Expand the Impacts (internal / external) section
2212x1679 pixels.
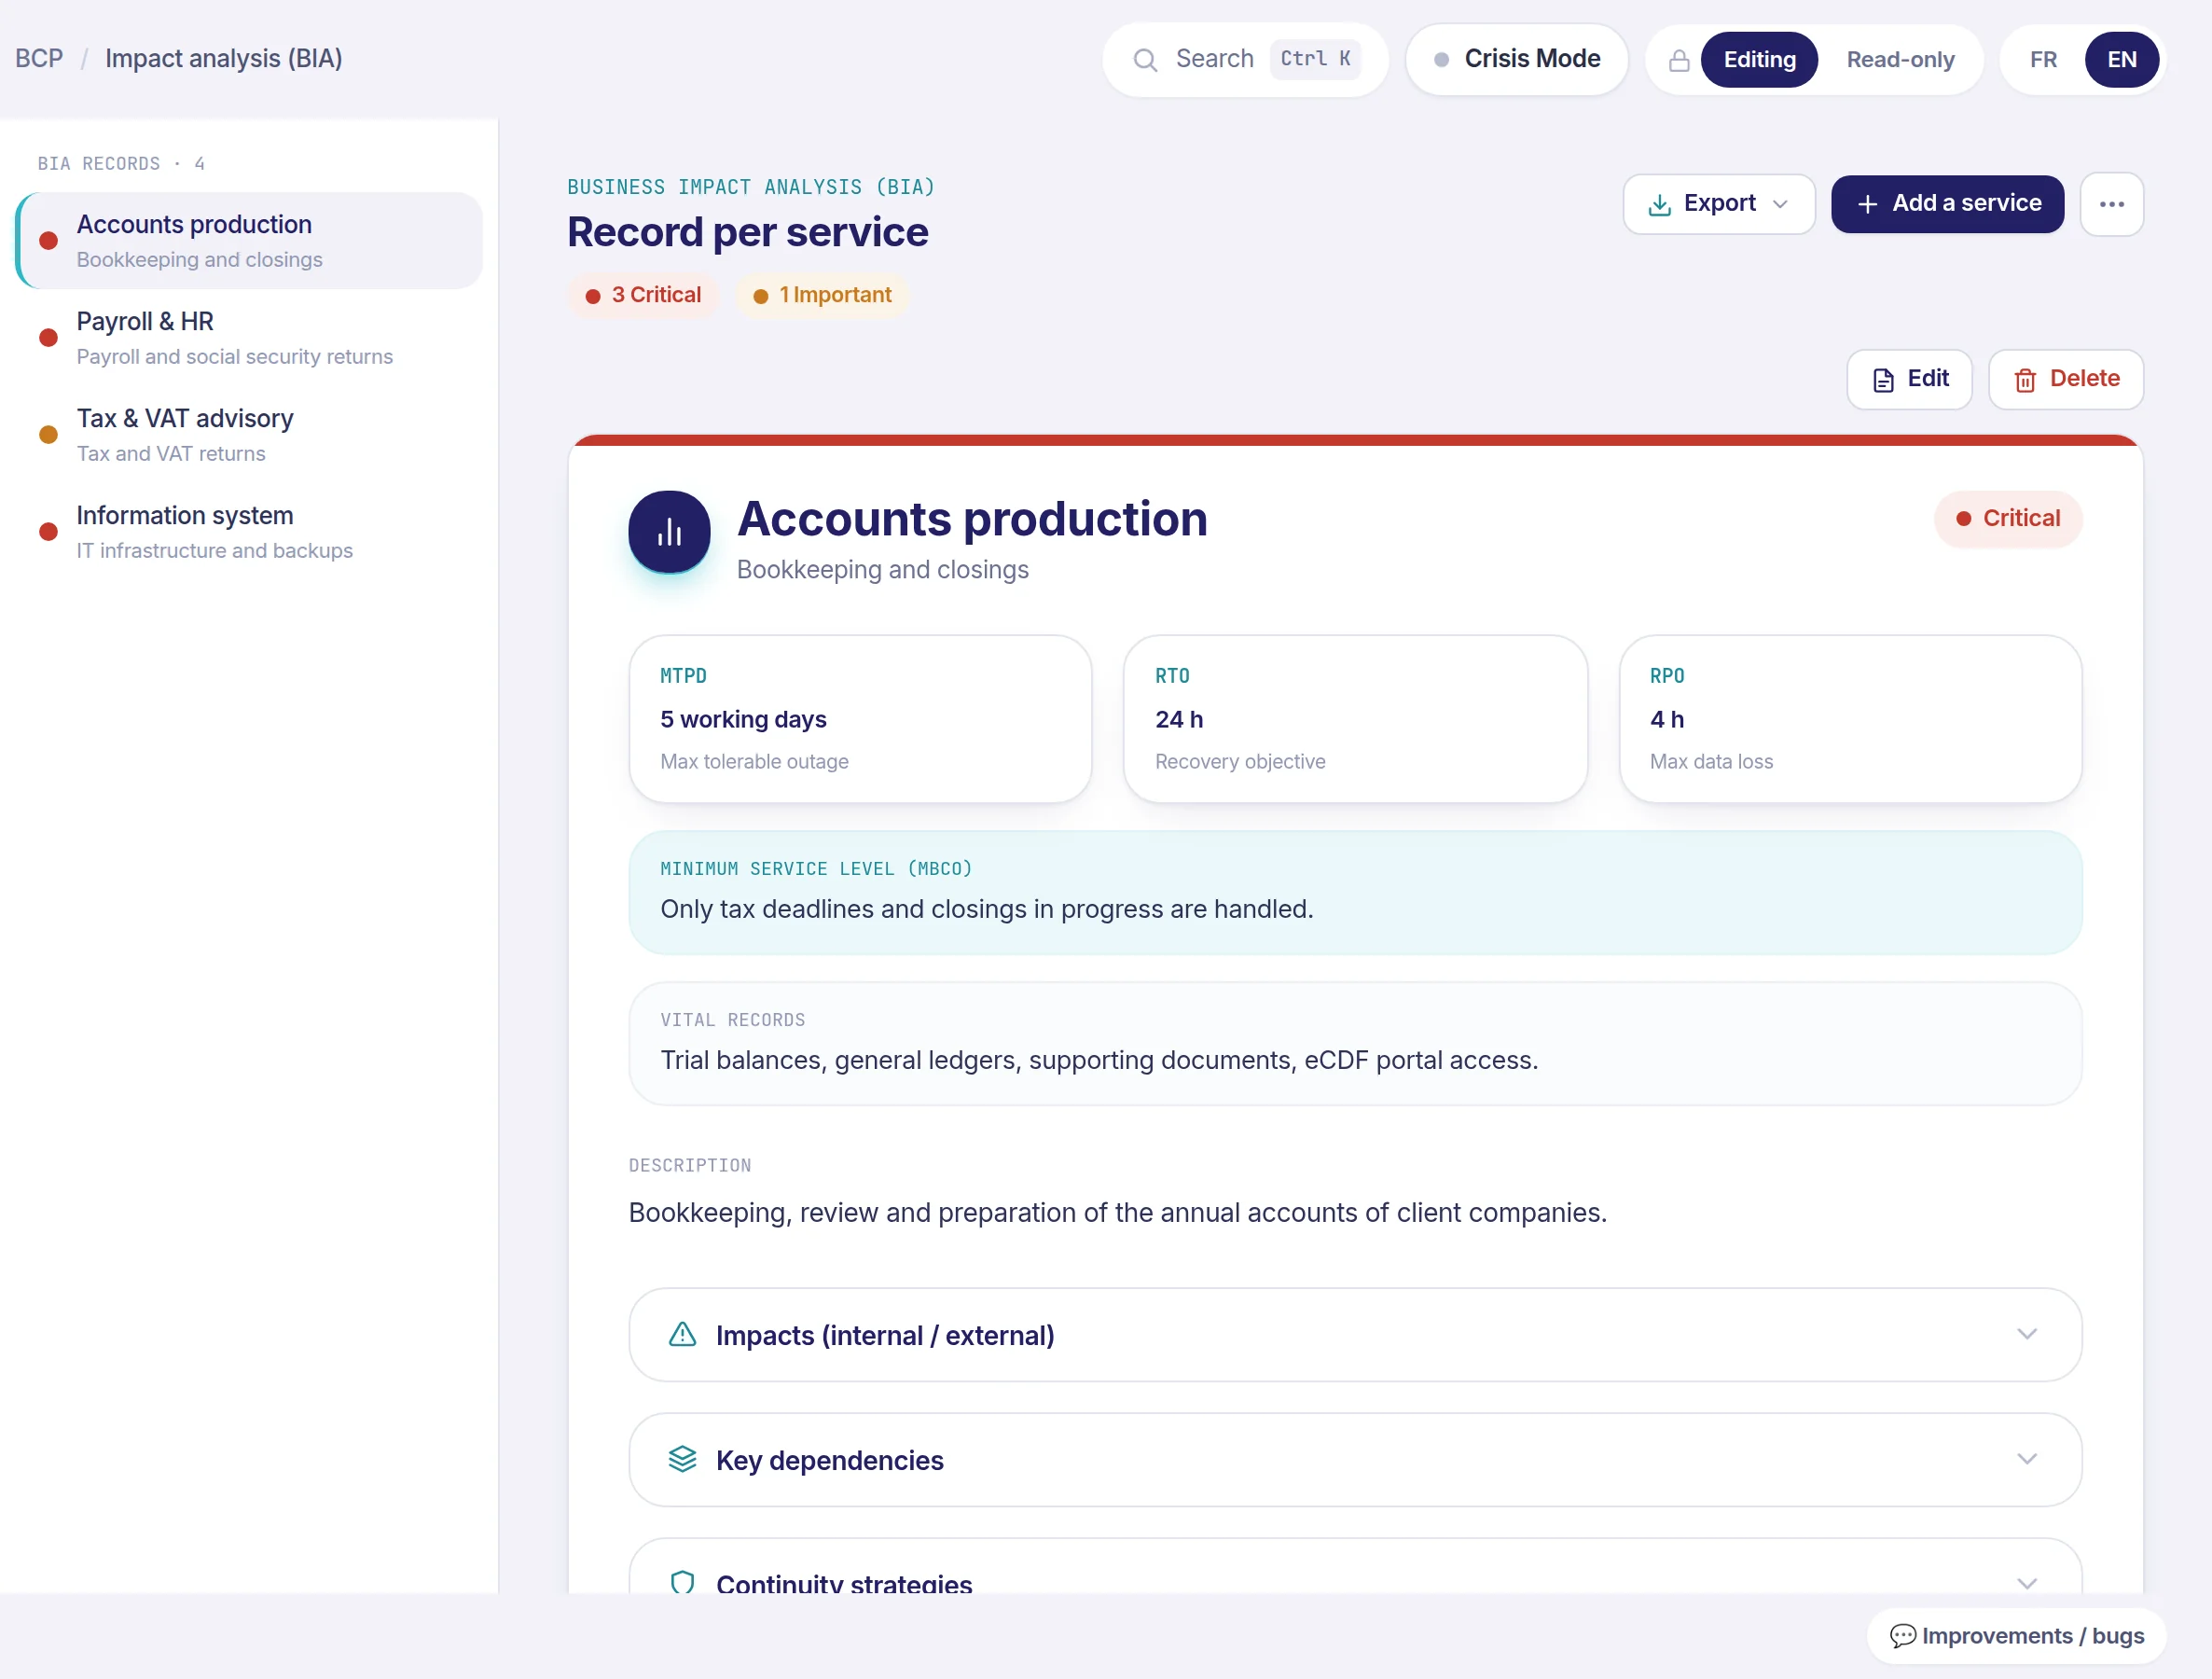(1355, 1334)
